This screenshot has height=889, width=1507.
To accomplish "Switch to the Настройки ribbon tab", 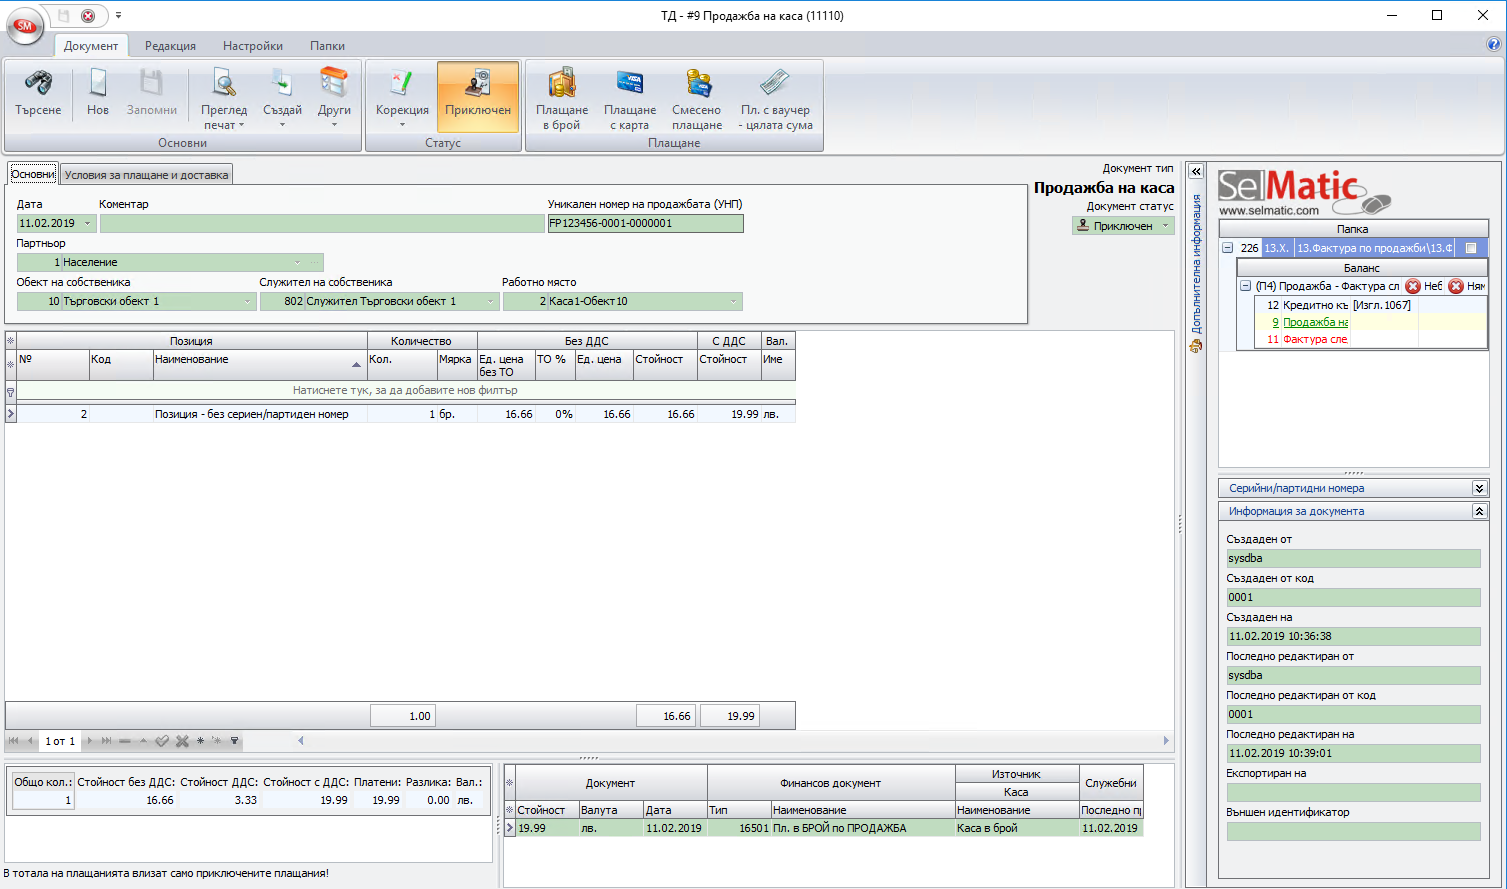I will 253,46.
